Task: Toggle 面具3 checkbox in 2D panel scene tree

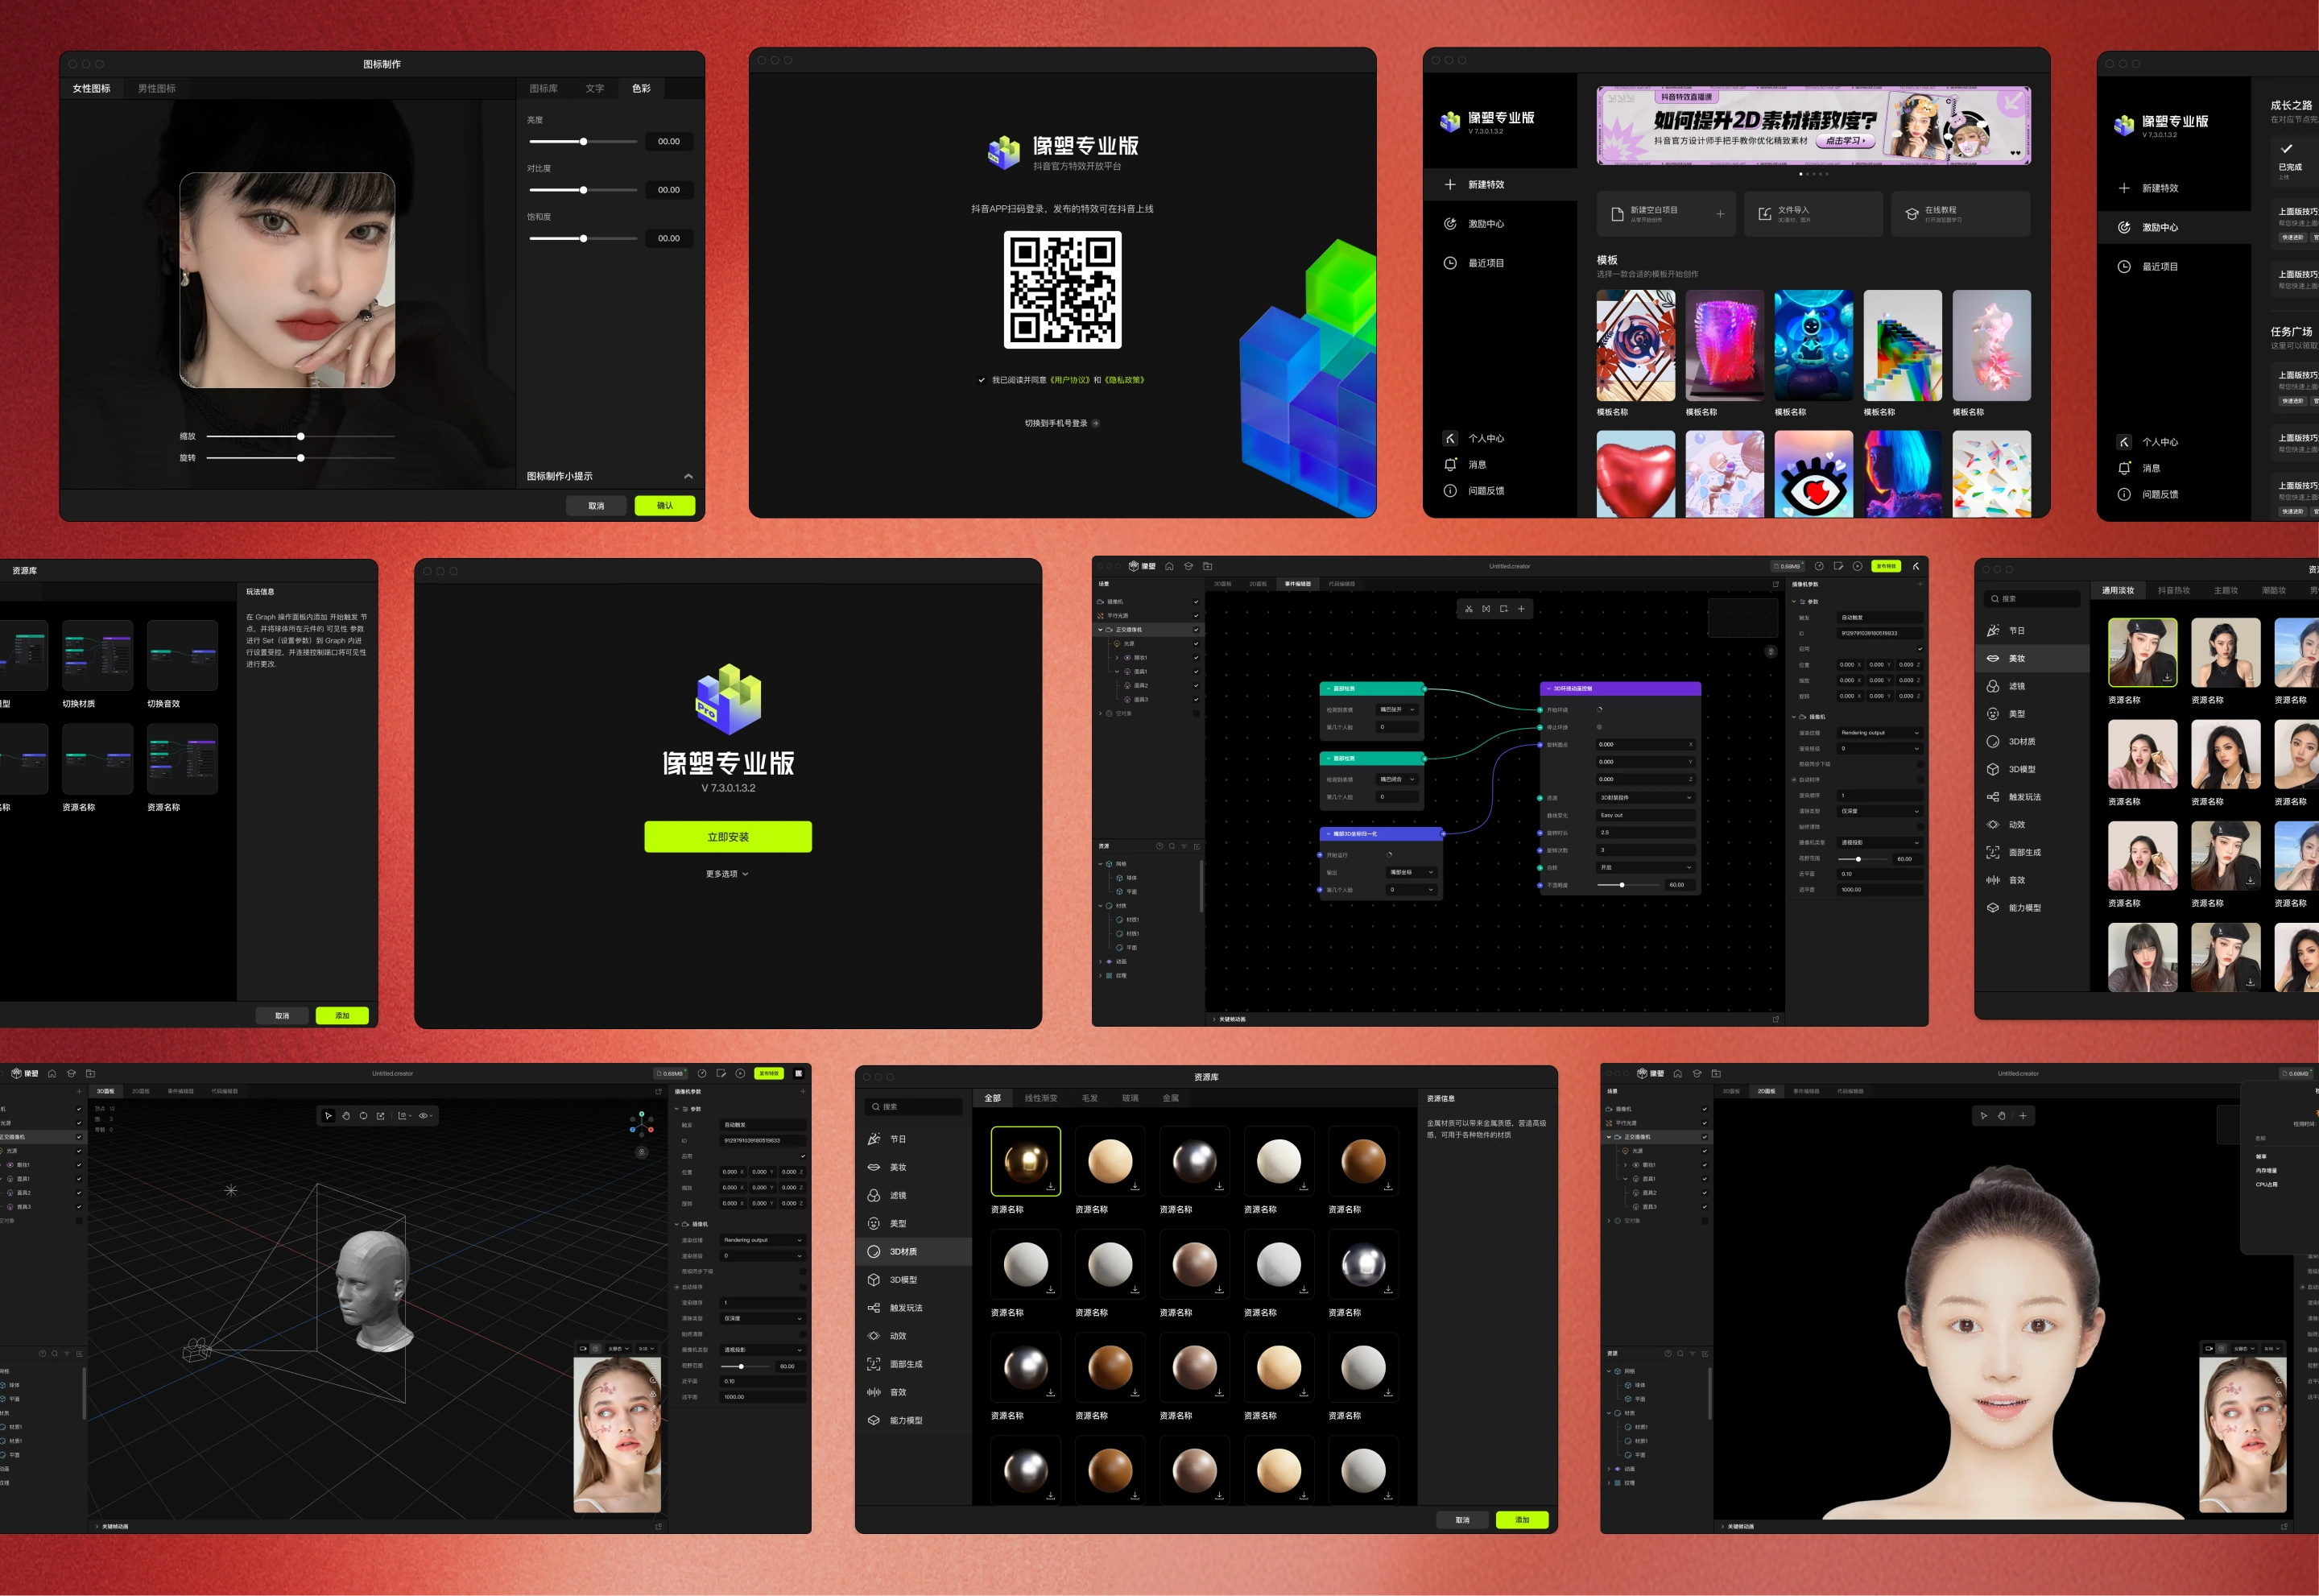Action: point(1705,1206)
